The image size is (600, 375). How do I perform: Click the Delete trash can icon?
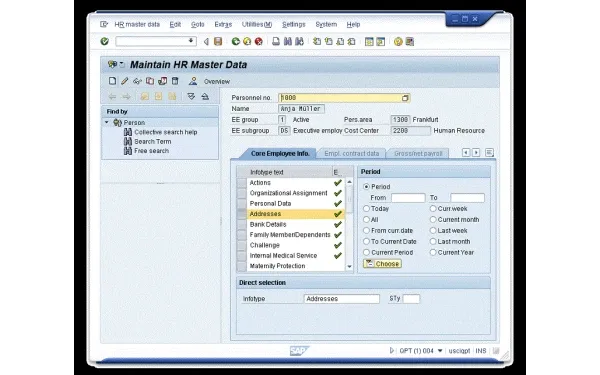(175, 81)
